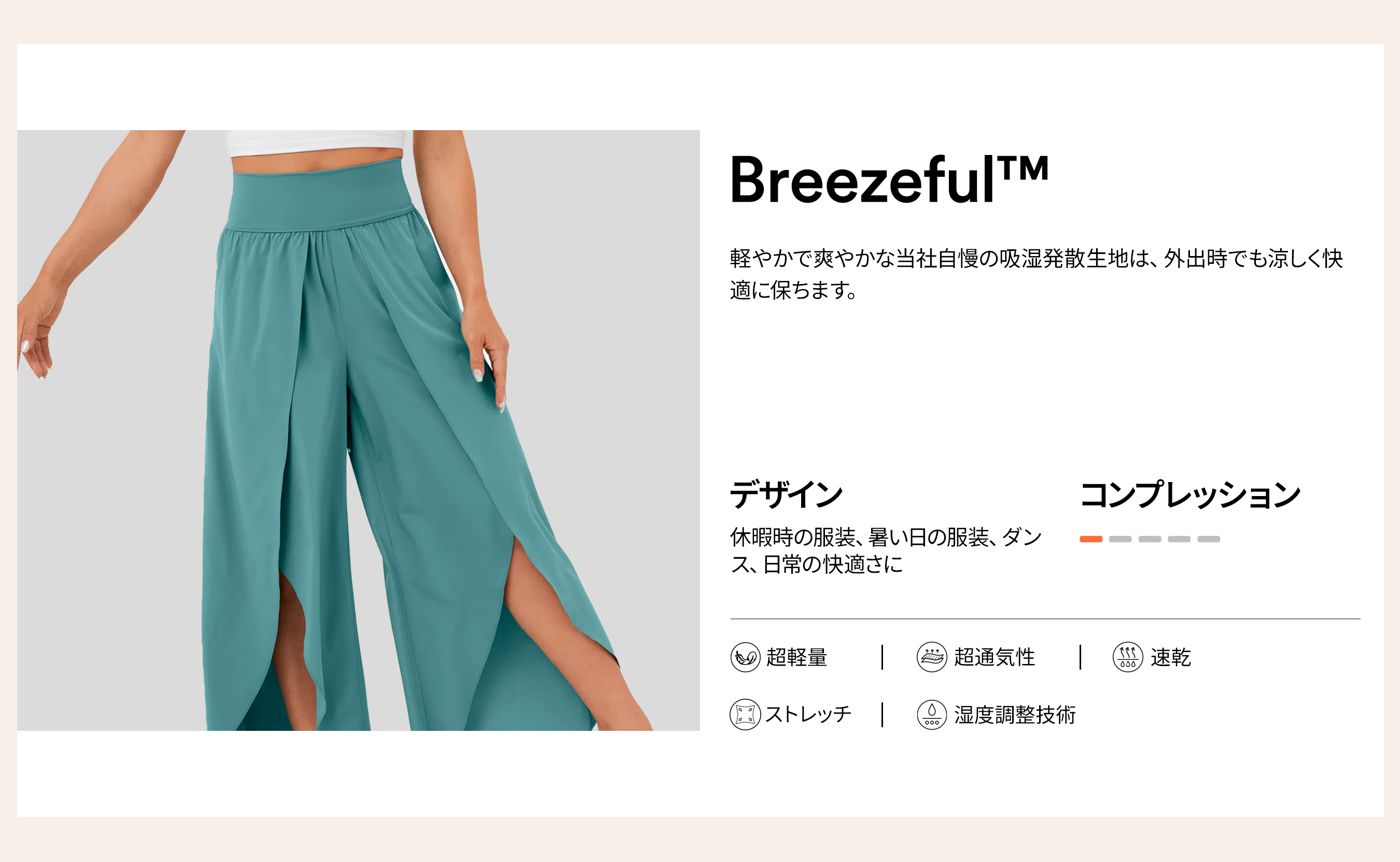1400x862 pixels.
Task: Click the Breezeful™ heading
Action: pyautogui.click(x=890, y=180)
